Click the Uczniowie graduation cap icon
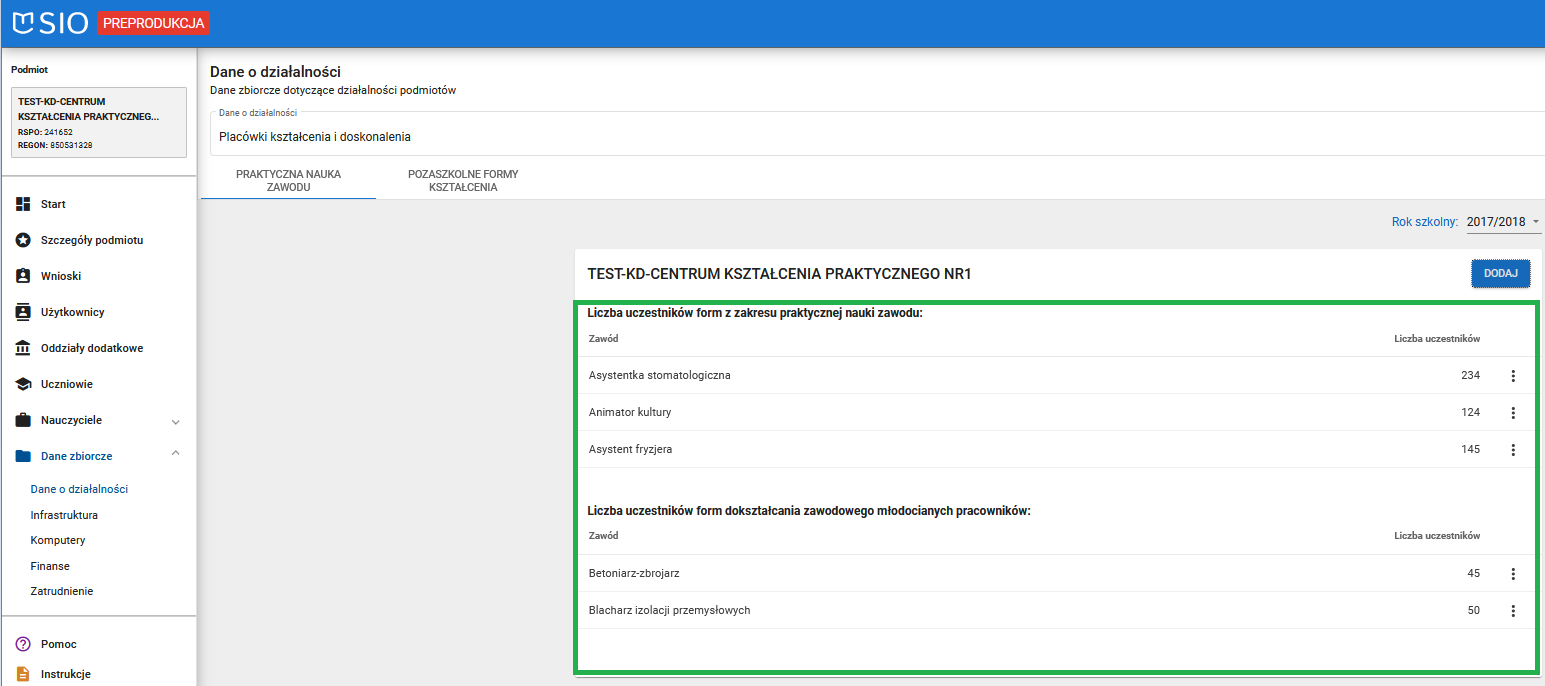The image size is (1545, 686). [x=23, y=384]
